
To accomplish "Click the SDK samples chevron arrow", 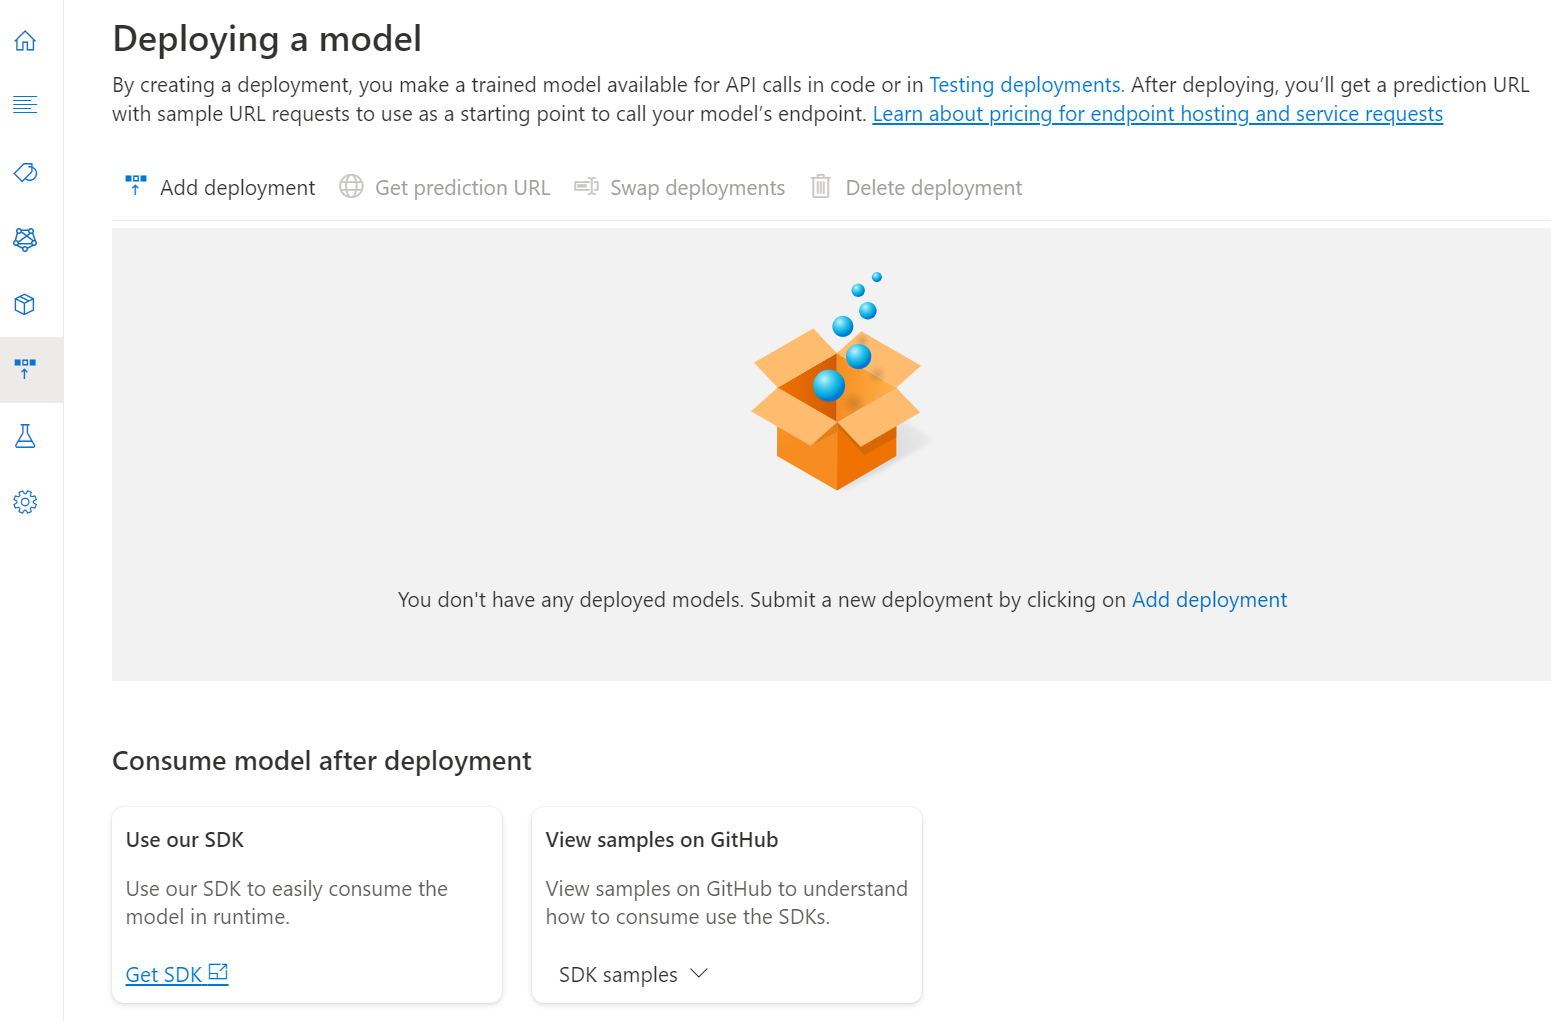I will (699, 974).
